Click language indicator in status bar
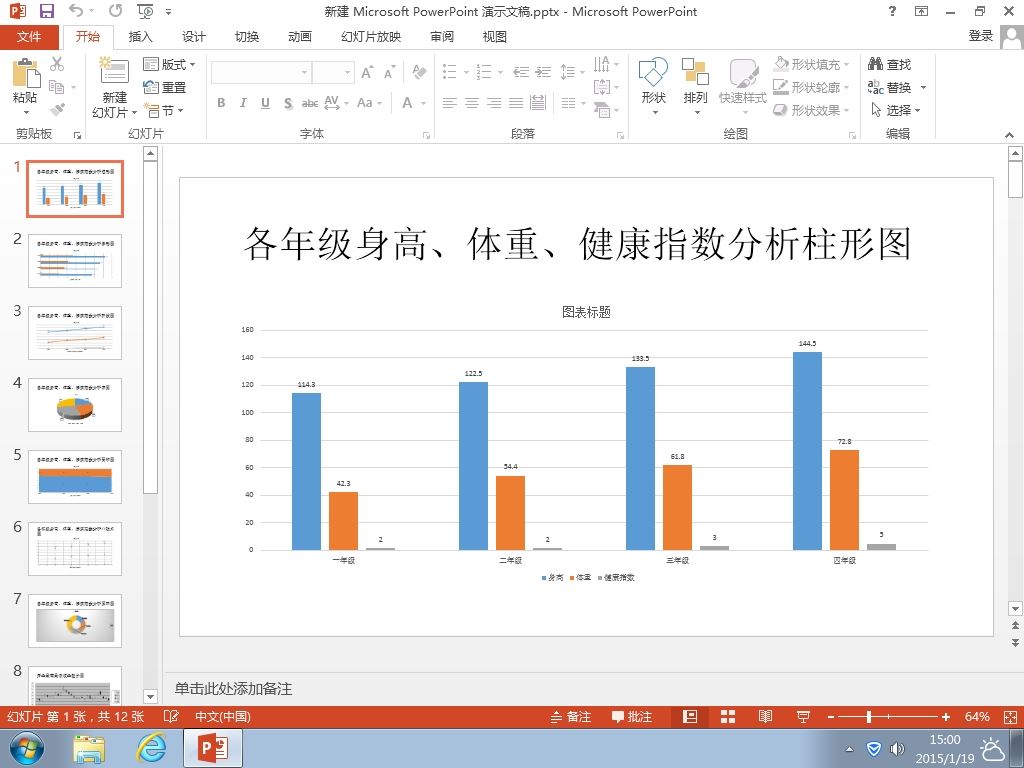 (223, 716)
